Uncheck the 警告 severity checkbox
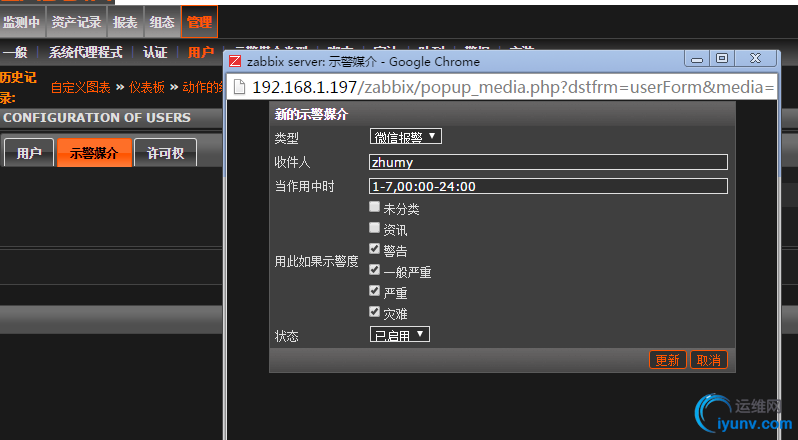The width and height of the screenshot is (798, 440). click(375, 249)
